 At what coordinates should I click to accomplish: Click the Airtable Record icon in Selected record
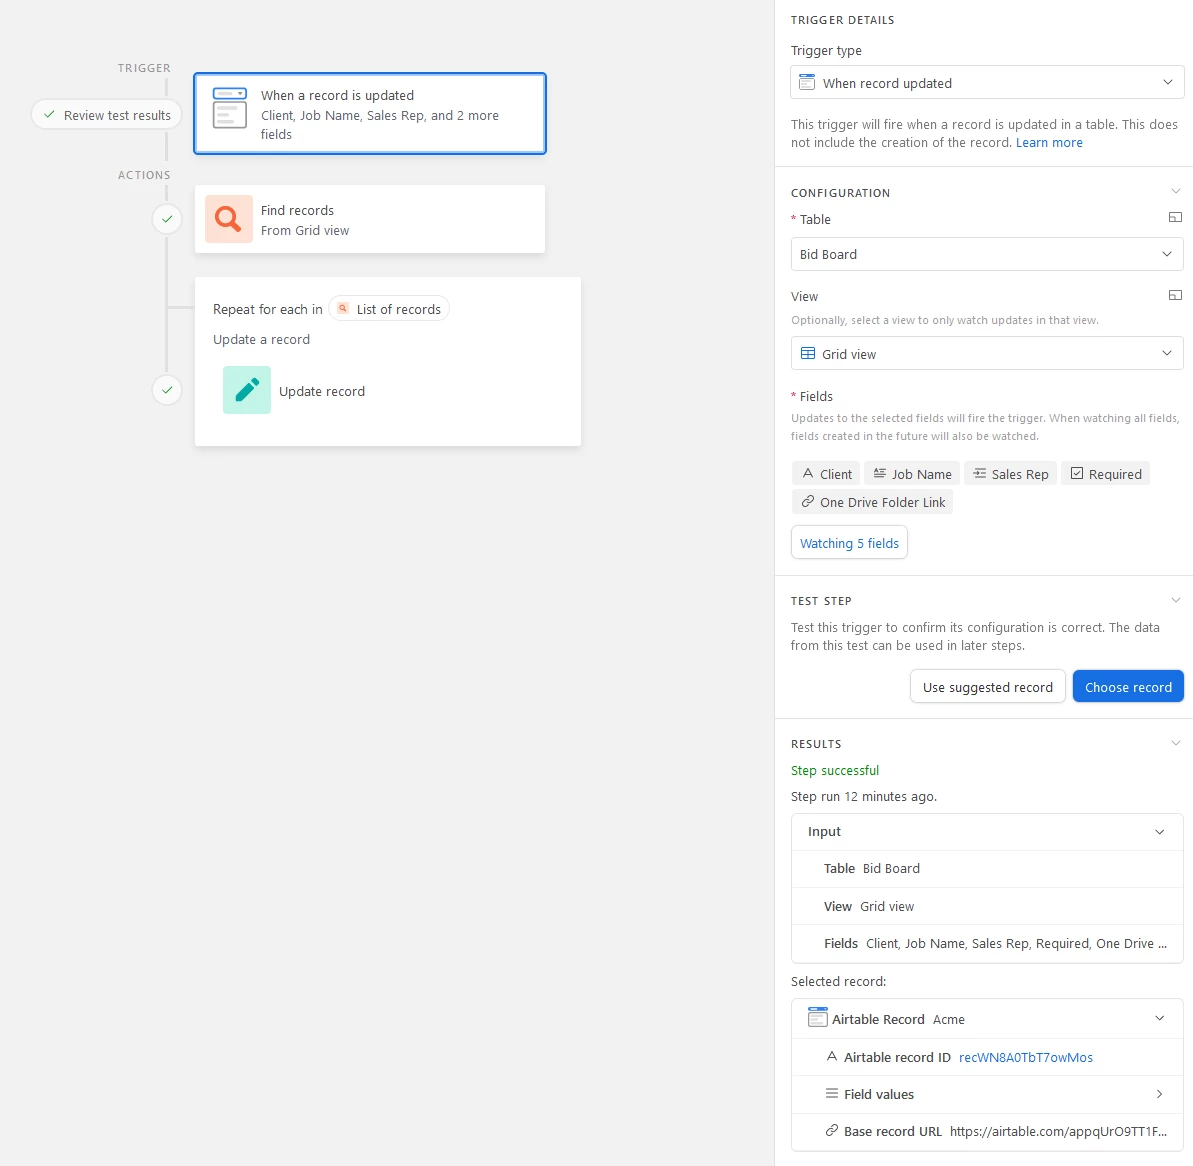[x=817, y=1018]
